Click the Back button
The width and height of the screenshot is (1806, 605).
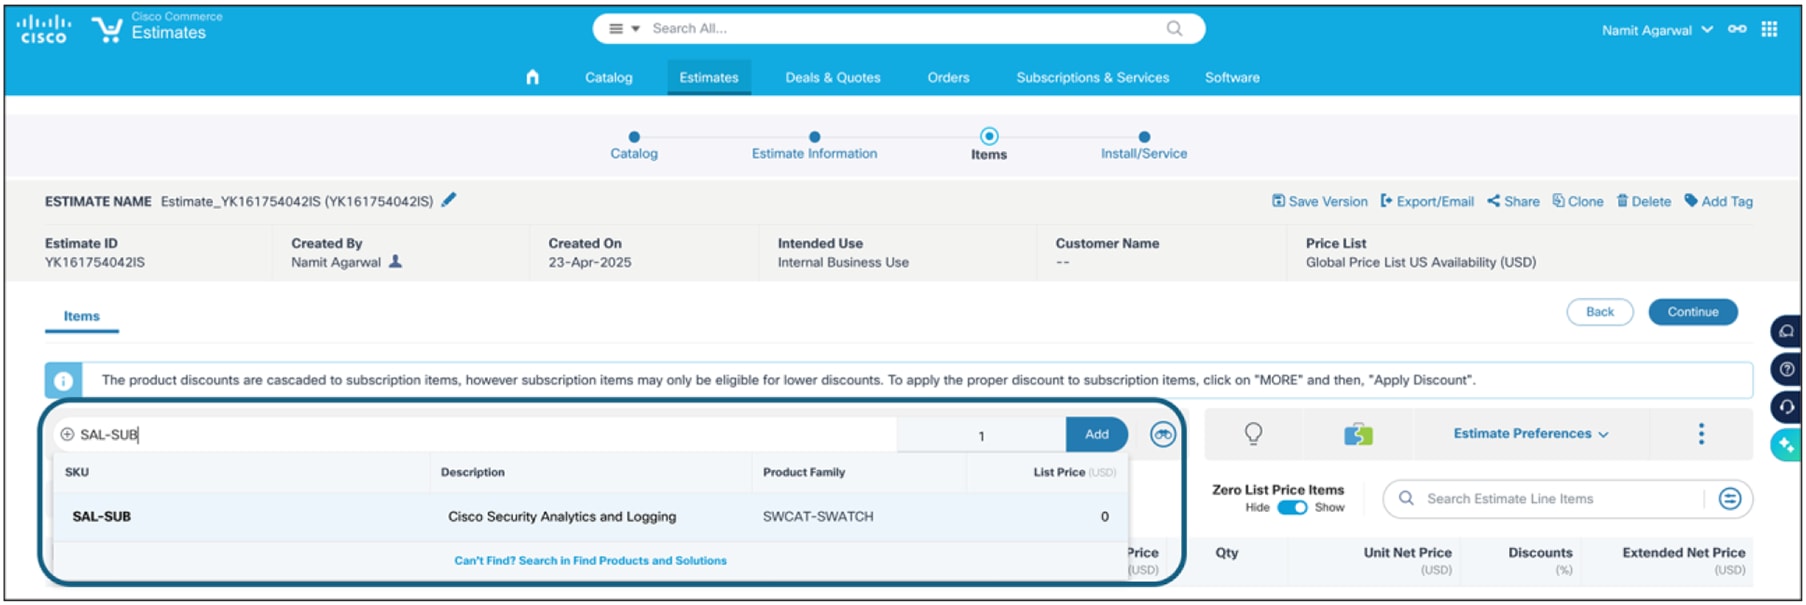(x=1600, y=312)
